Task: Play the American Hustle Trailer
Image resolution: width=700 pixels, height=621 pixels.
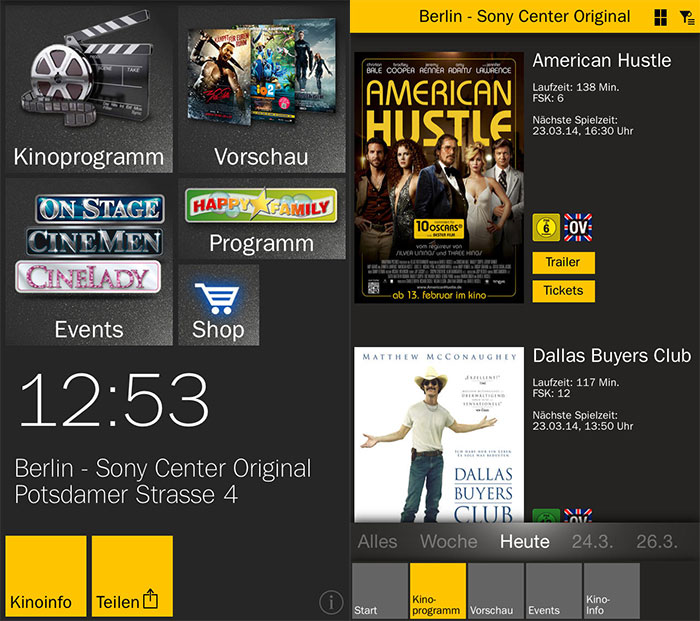Action: click(x=563, y=263)
